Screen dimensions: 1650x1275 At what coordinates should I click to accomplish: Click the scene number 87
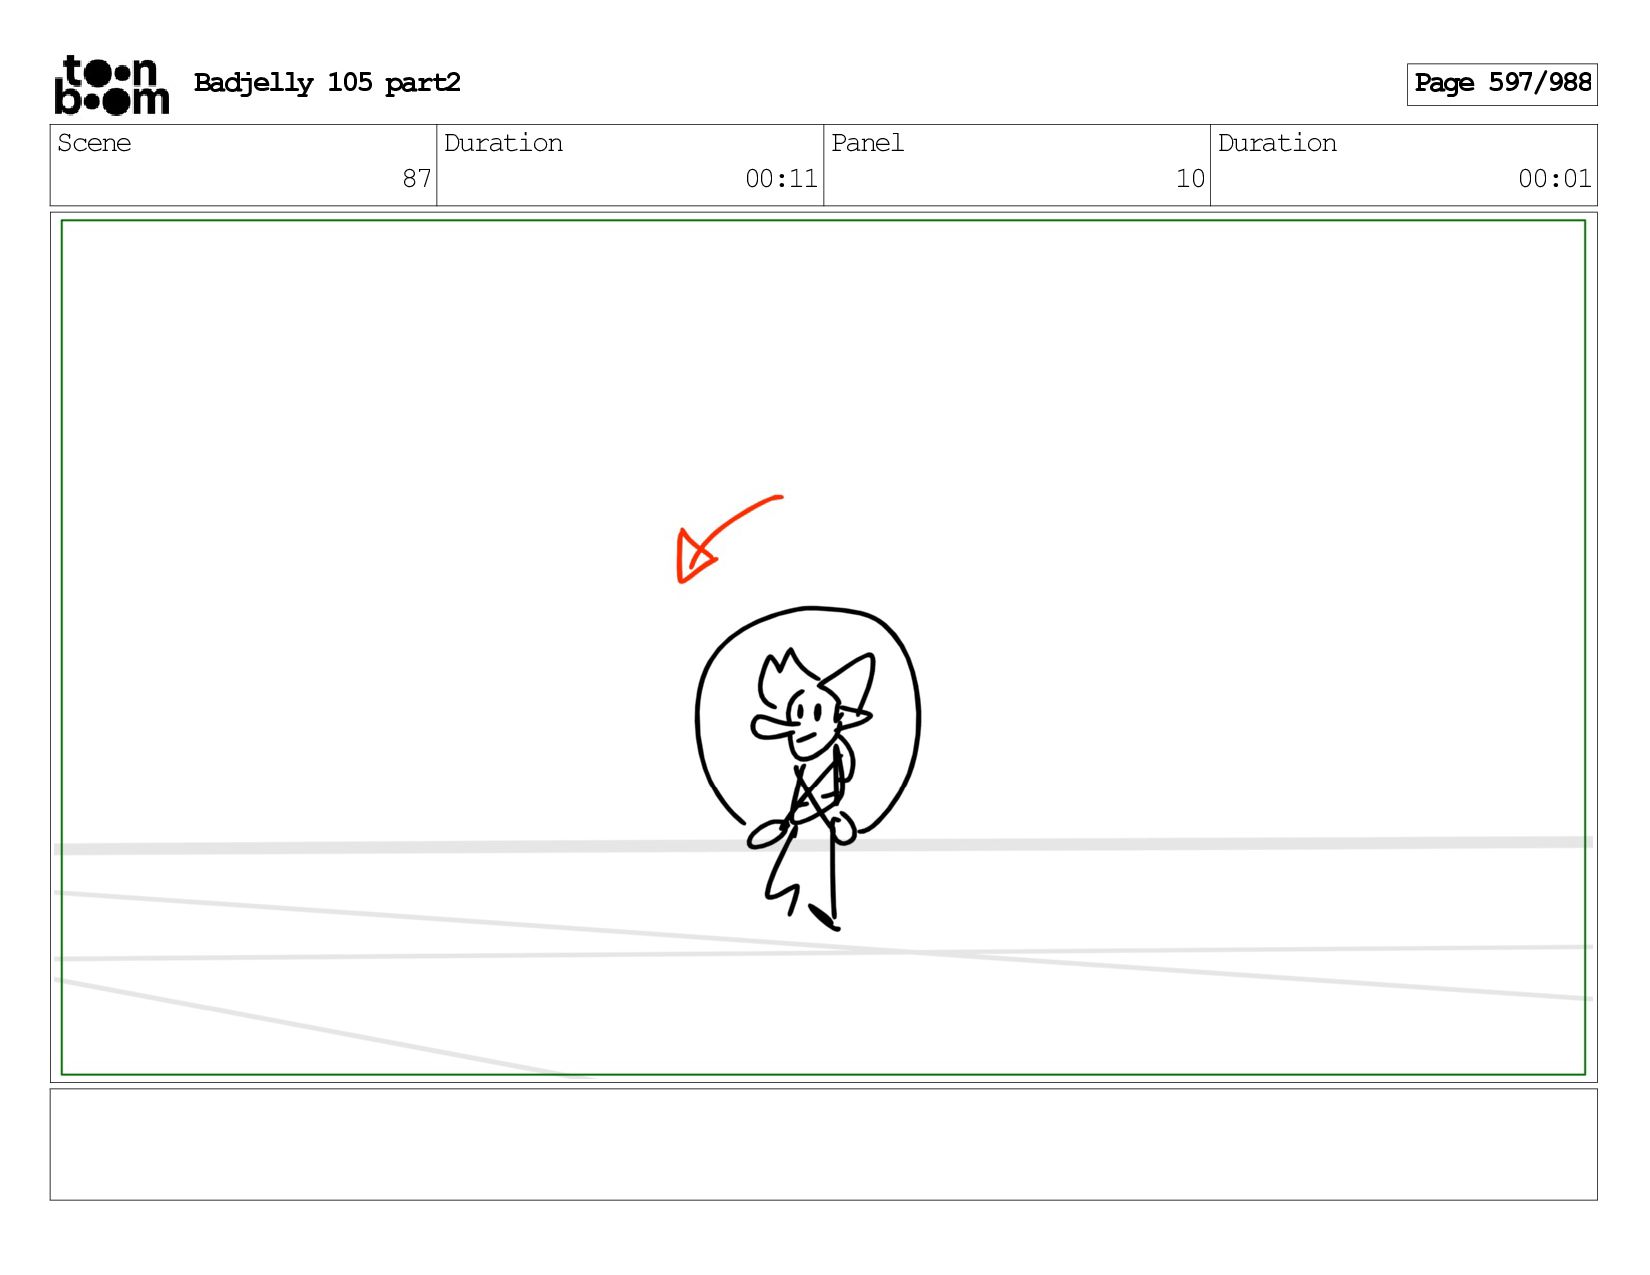(x=416, y=179)
